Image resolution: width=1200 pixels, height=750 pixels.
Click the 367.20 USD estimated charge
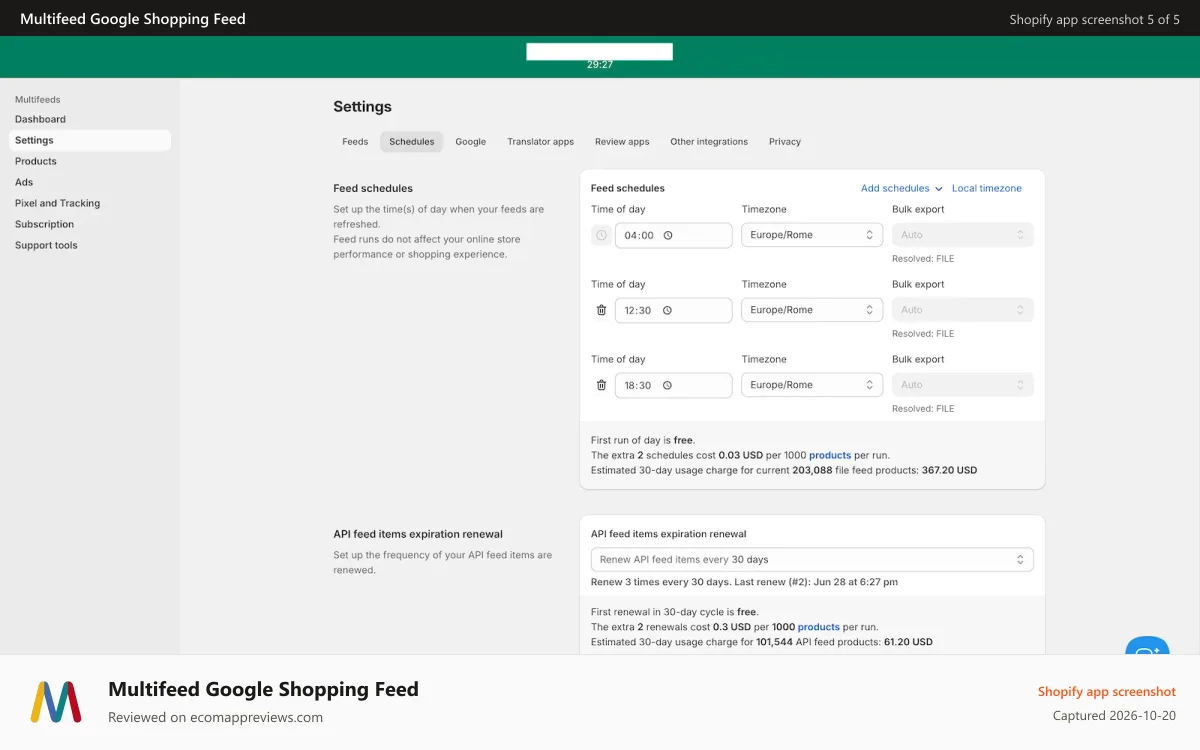click(949, 470)
